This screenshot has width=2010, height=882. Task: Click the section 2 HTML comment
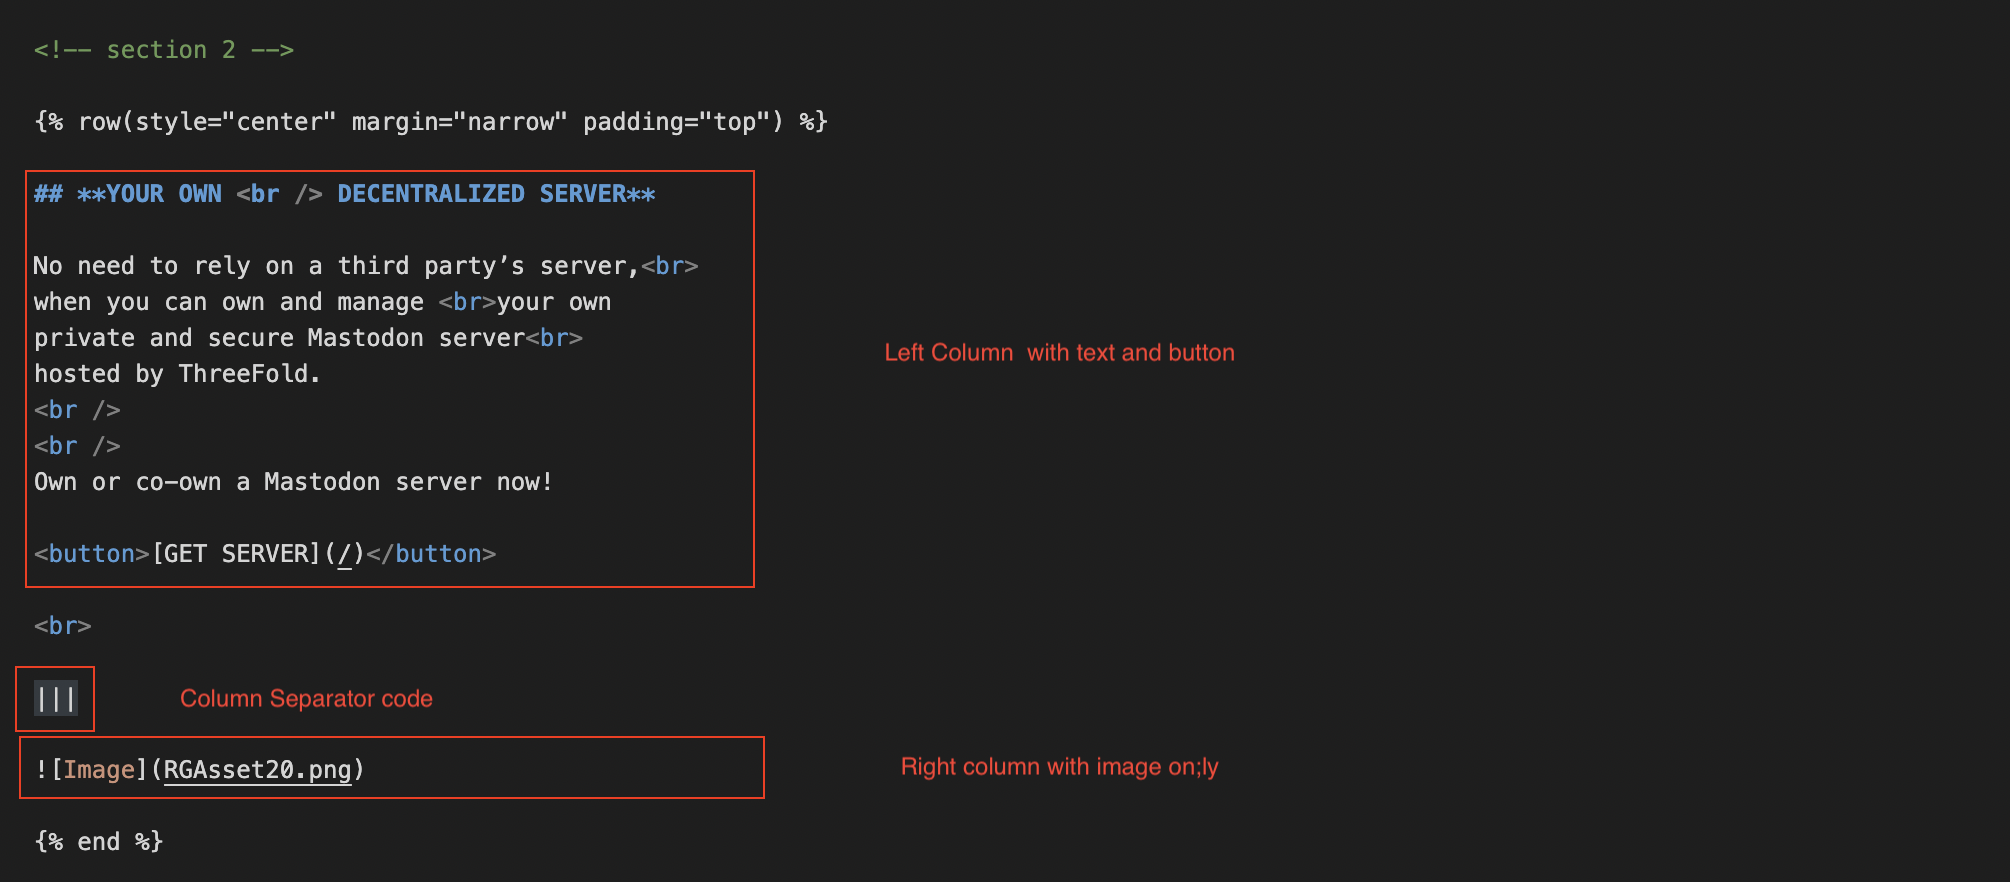(x=163, y=50)
